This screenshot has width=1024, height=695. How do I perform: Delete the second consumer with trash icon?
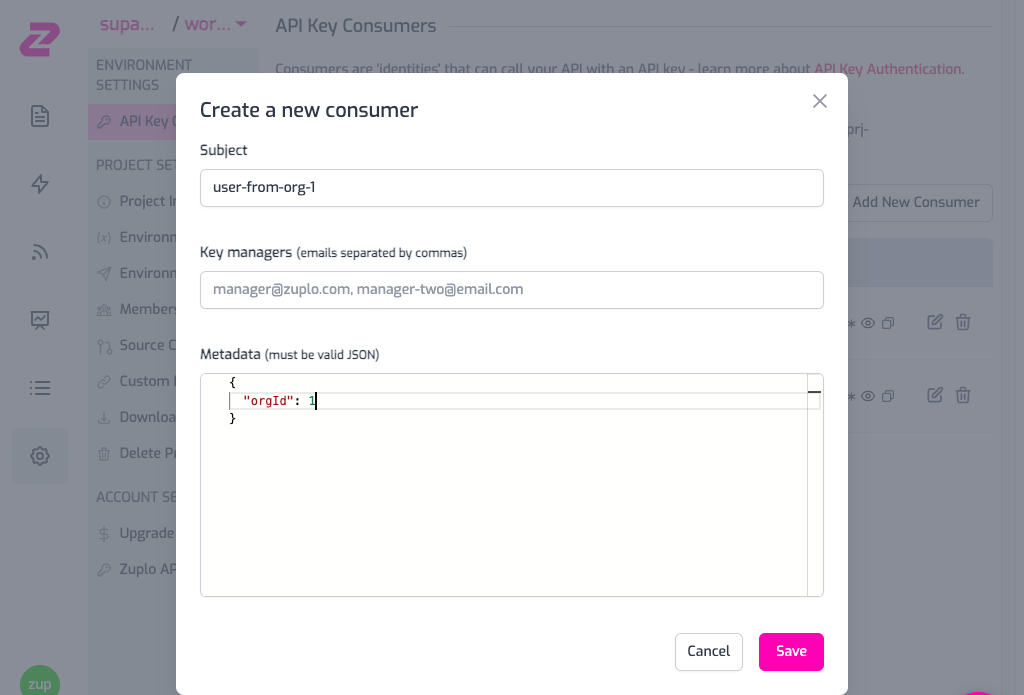pos(963,395)
